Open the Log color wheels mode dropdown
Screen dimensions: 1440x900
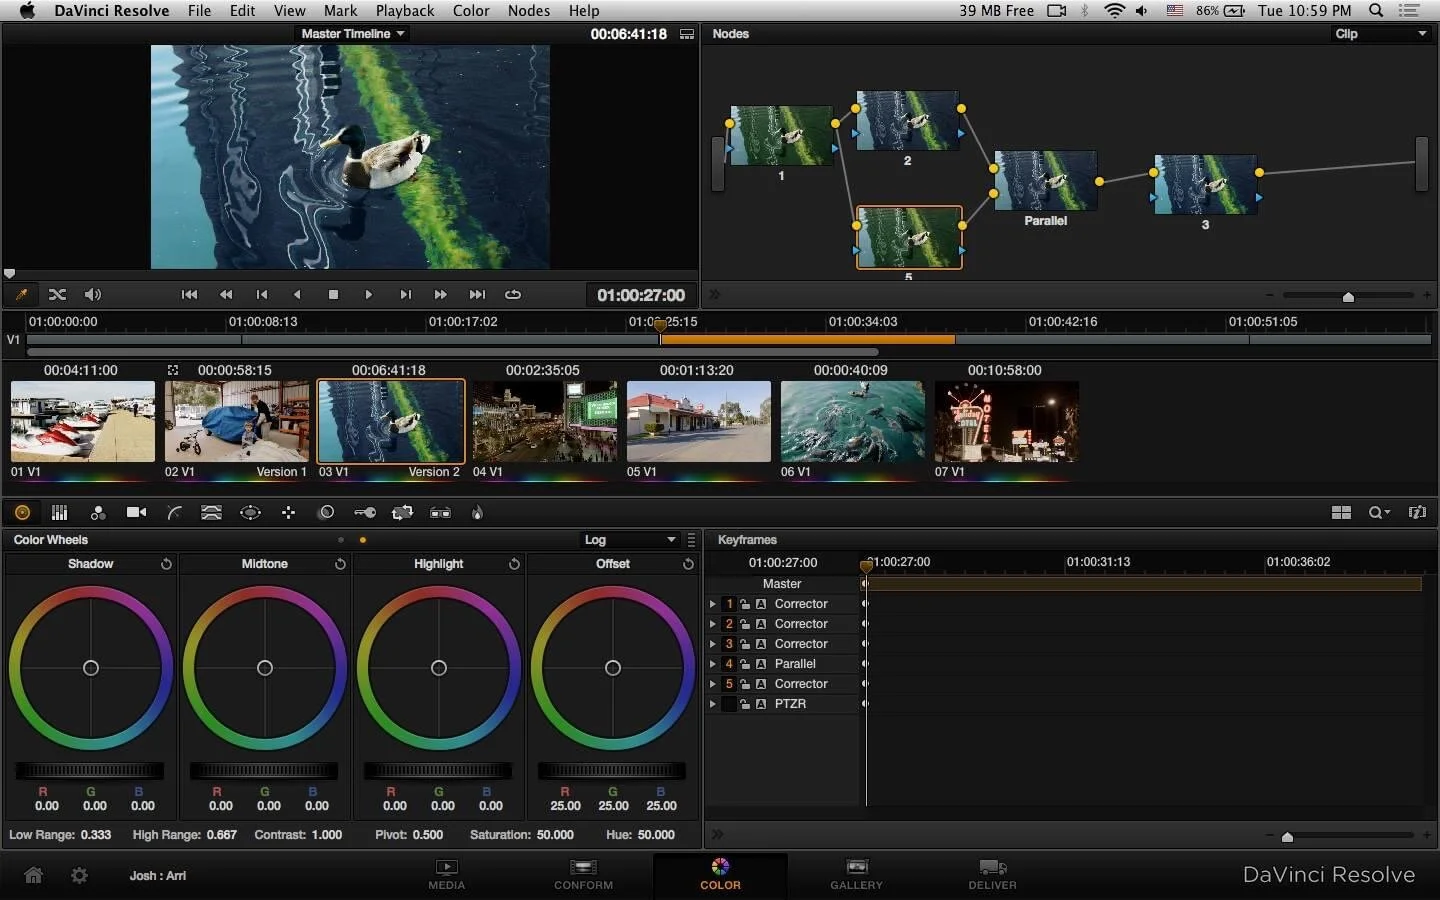pos(630,540)
